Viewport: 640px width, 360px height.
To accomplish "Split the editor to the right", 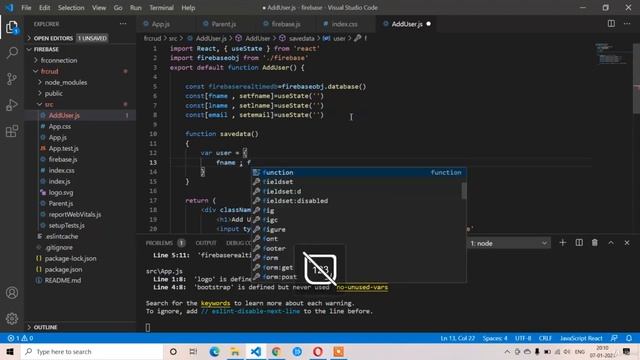I will (x=611, y=24).
